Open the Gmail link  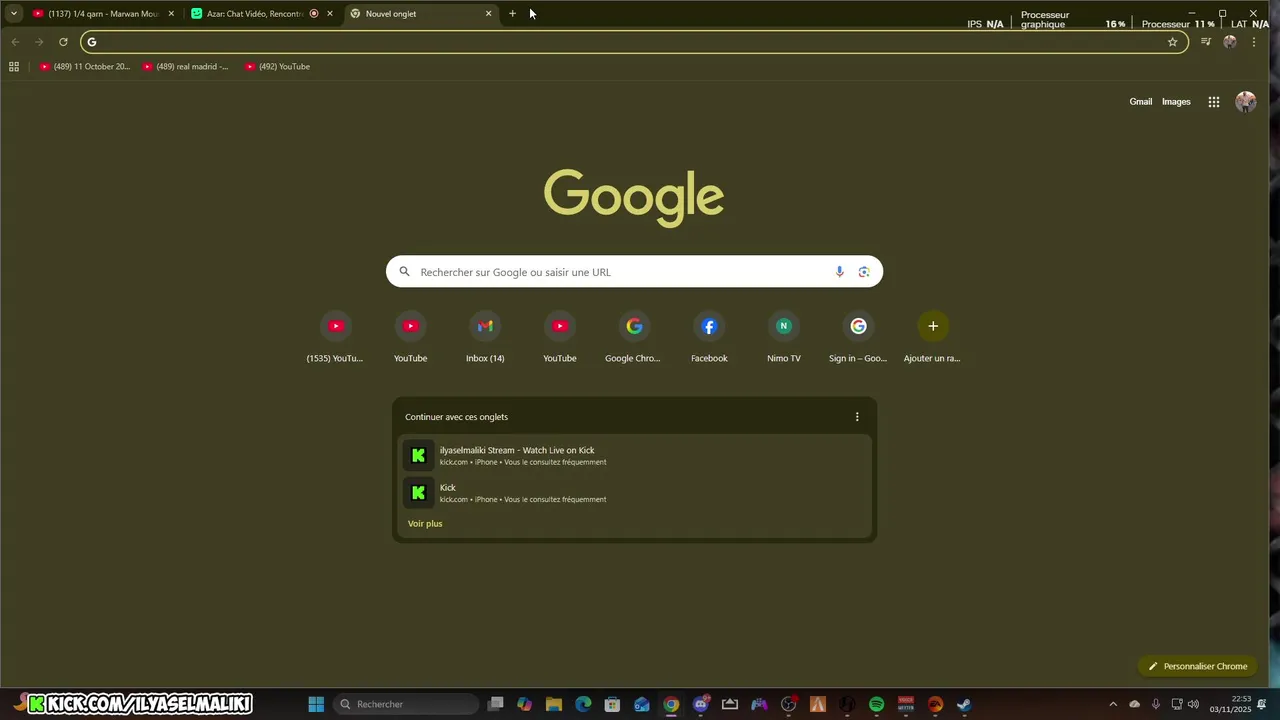pos(1141,102)
